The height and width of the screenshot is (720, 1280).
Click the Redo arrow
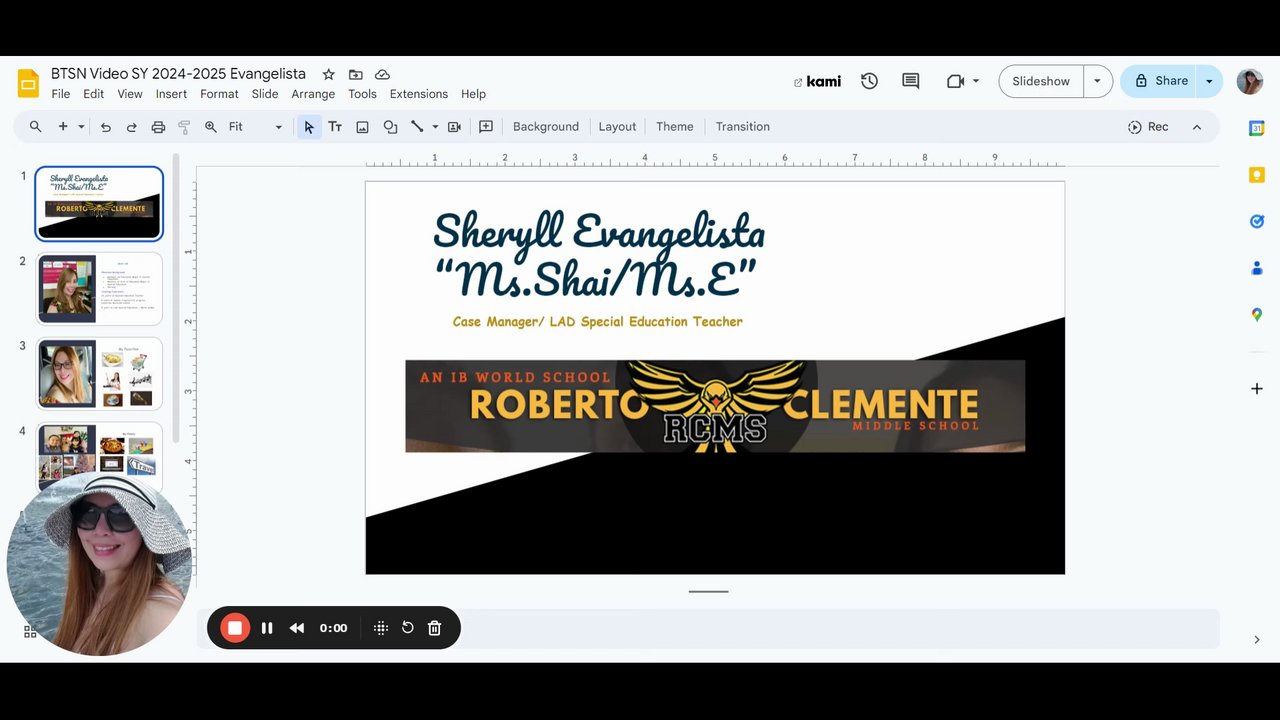coord(131,127)
